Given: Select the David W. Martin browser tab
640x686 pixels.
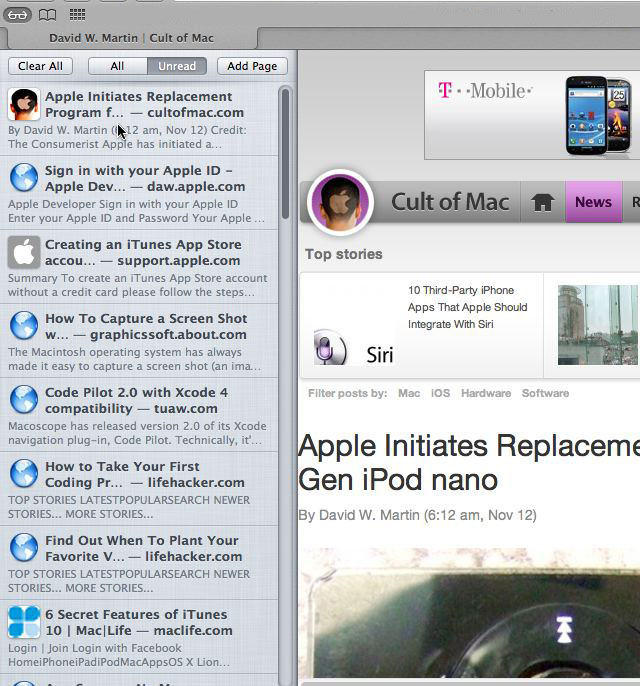Looking at the screenshot, I should (x=132, y=38).
